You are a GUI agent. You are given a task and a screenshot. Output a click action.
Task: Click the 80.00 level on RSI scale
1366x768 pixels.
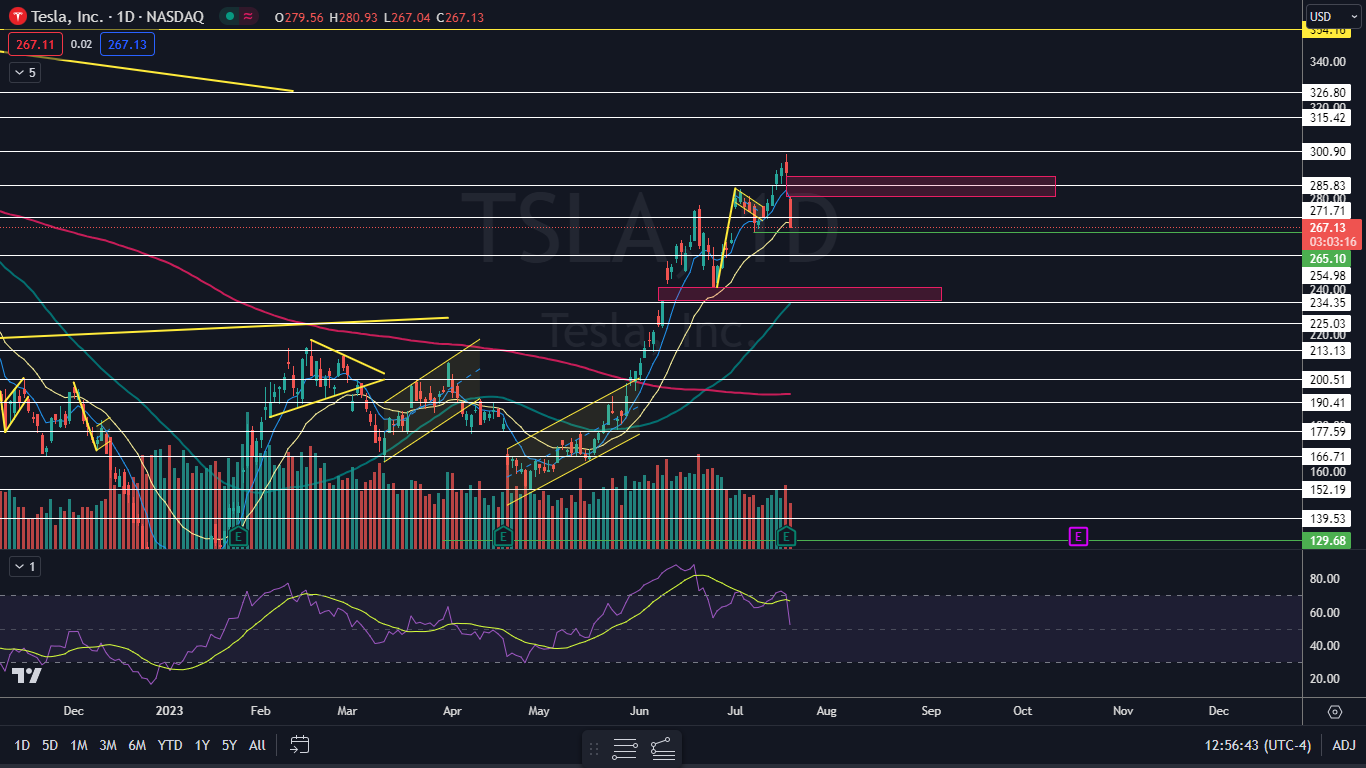[1325, 579]
